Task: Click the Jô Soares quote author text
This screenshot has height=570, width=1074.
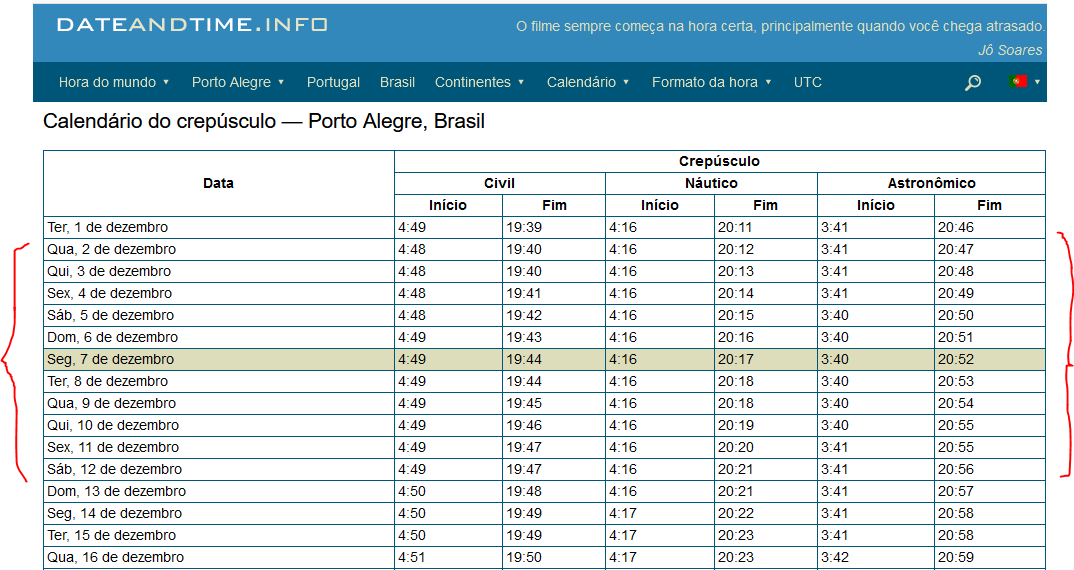Action: (x=1010, y=50)
